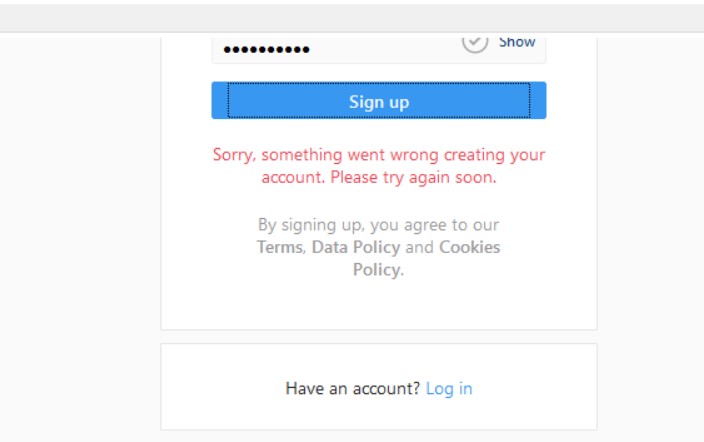Viewport: 704px width, 442px height.
Task: Open the Terms link
Action: (x=279, y=247)
